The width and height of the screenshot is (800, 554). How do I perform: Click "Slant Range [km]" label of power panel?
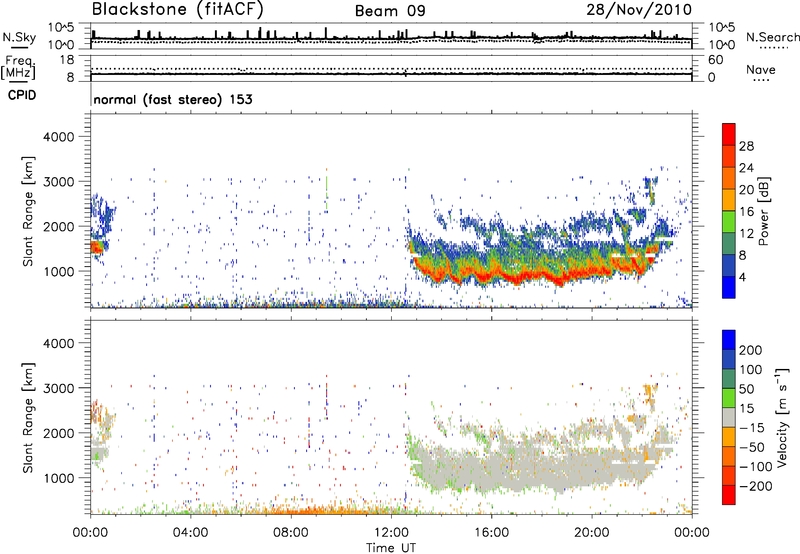pyautogui.click(x=28, y=211)
